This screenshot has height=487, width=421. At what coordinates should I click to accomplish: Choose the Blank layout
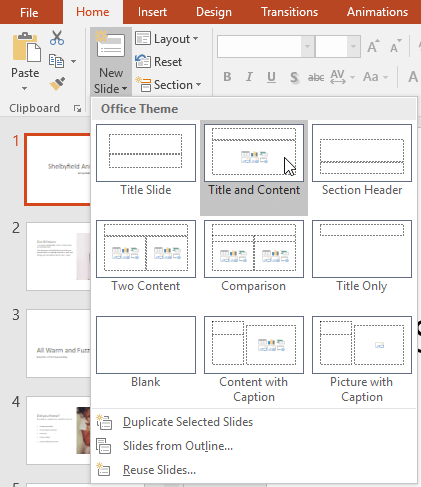click(x=146, y=352)
